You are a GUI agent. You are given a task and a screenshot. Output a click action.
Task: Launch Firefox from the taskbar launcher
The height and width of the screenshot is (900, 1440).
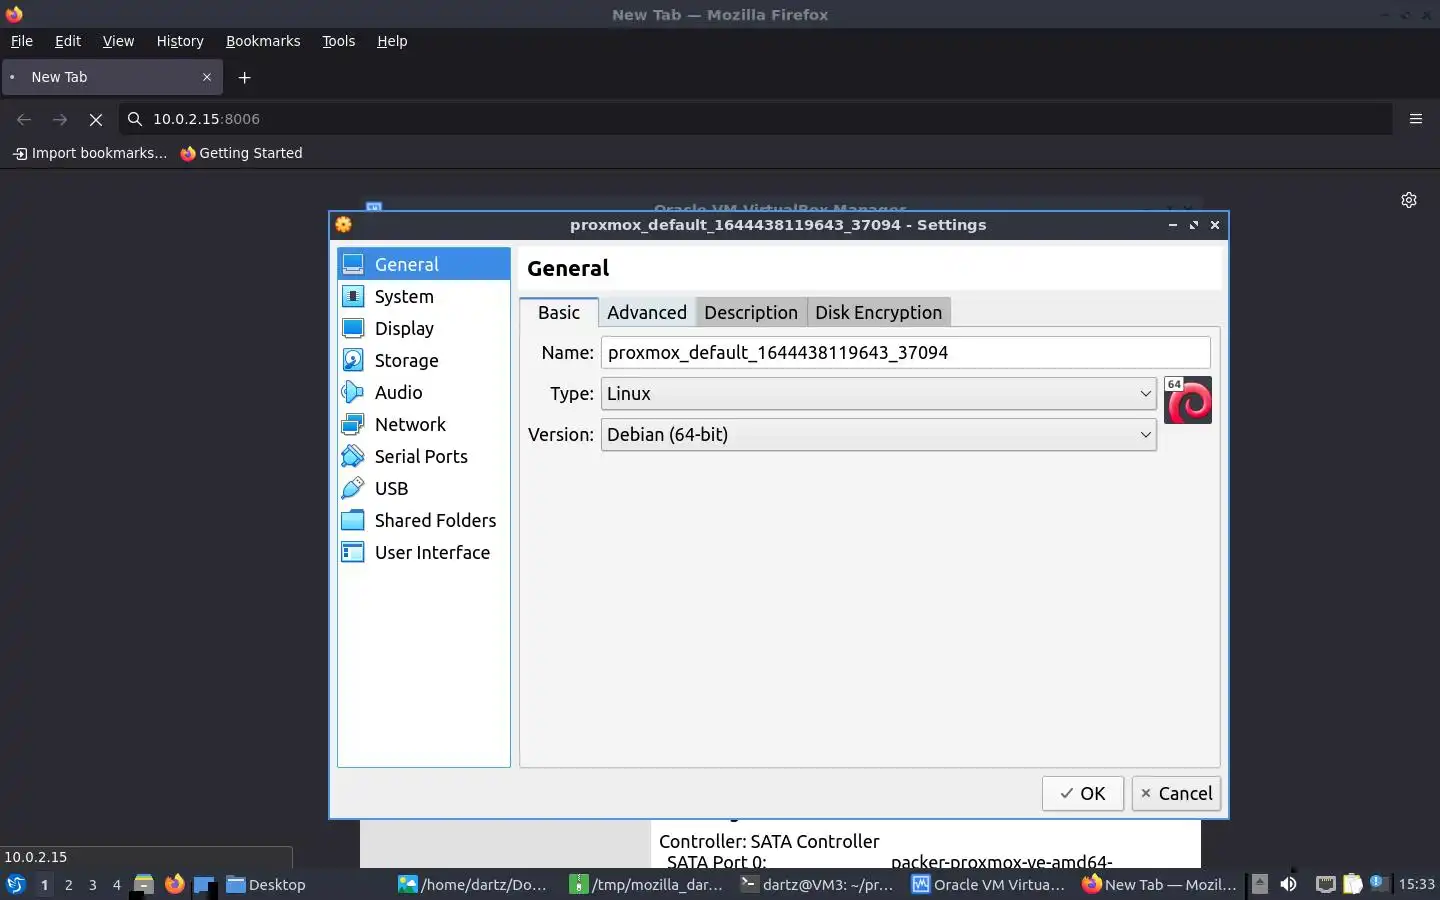[175, 884]
